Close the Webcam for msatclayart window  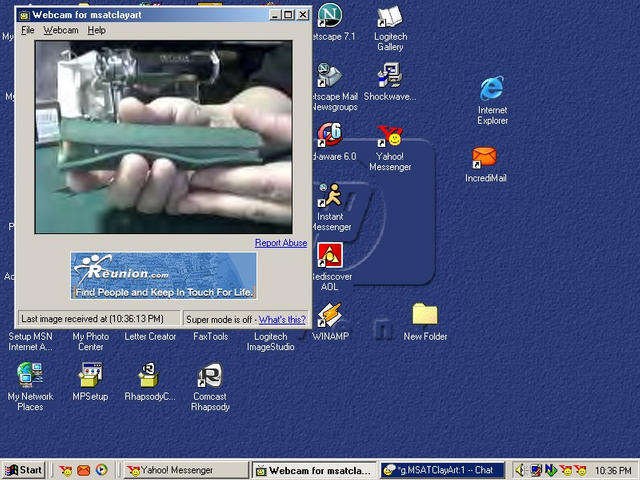303,15
